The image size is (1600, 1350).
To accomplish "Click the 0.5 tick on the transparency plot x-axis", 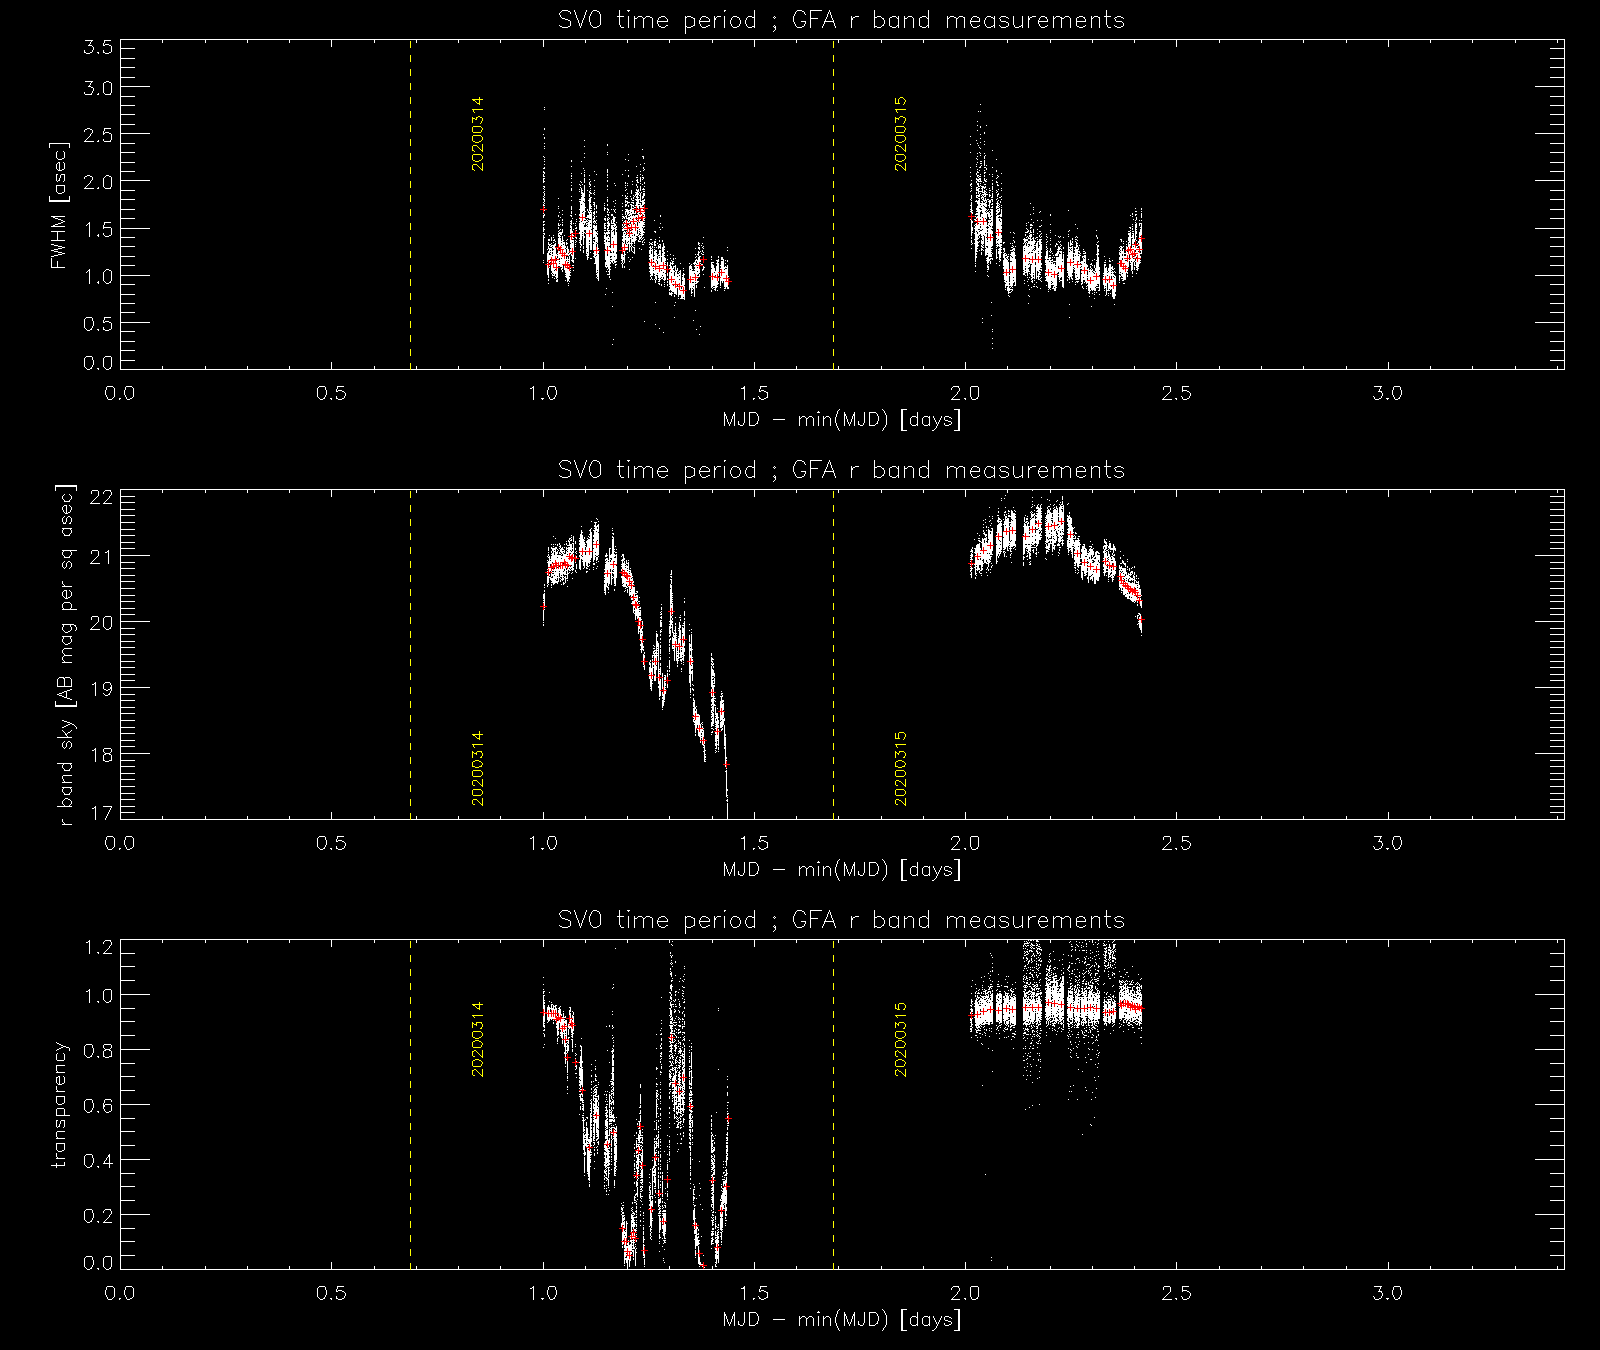I will [x=331, y=1294].
